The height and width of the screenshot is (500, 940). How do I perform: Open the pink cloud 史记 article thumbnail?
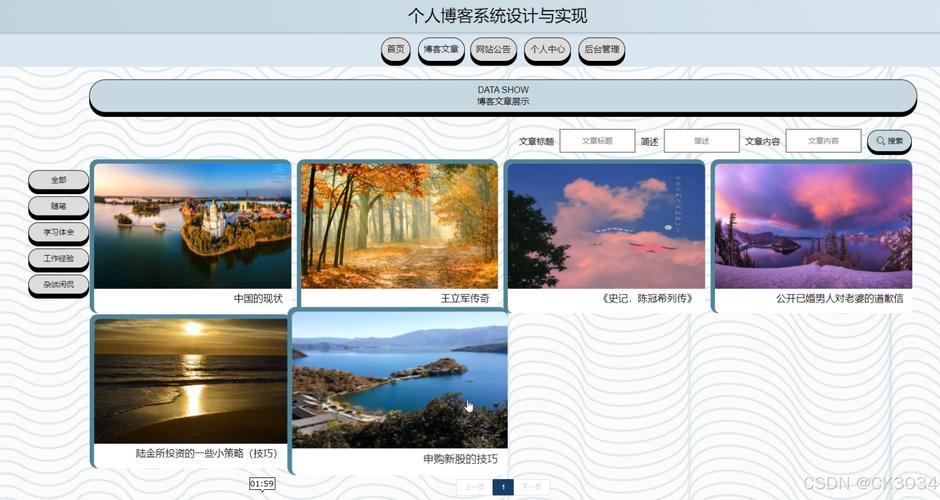[x=606, y=226]
